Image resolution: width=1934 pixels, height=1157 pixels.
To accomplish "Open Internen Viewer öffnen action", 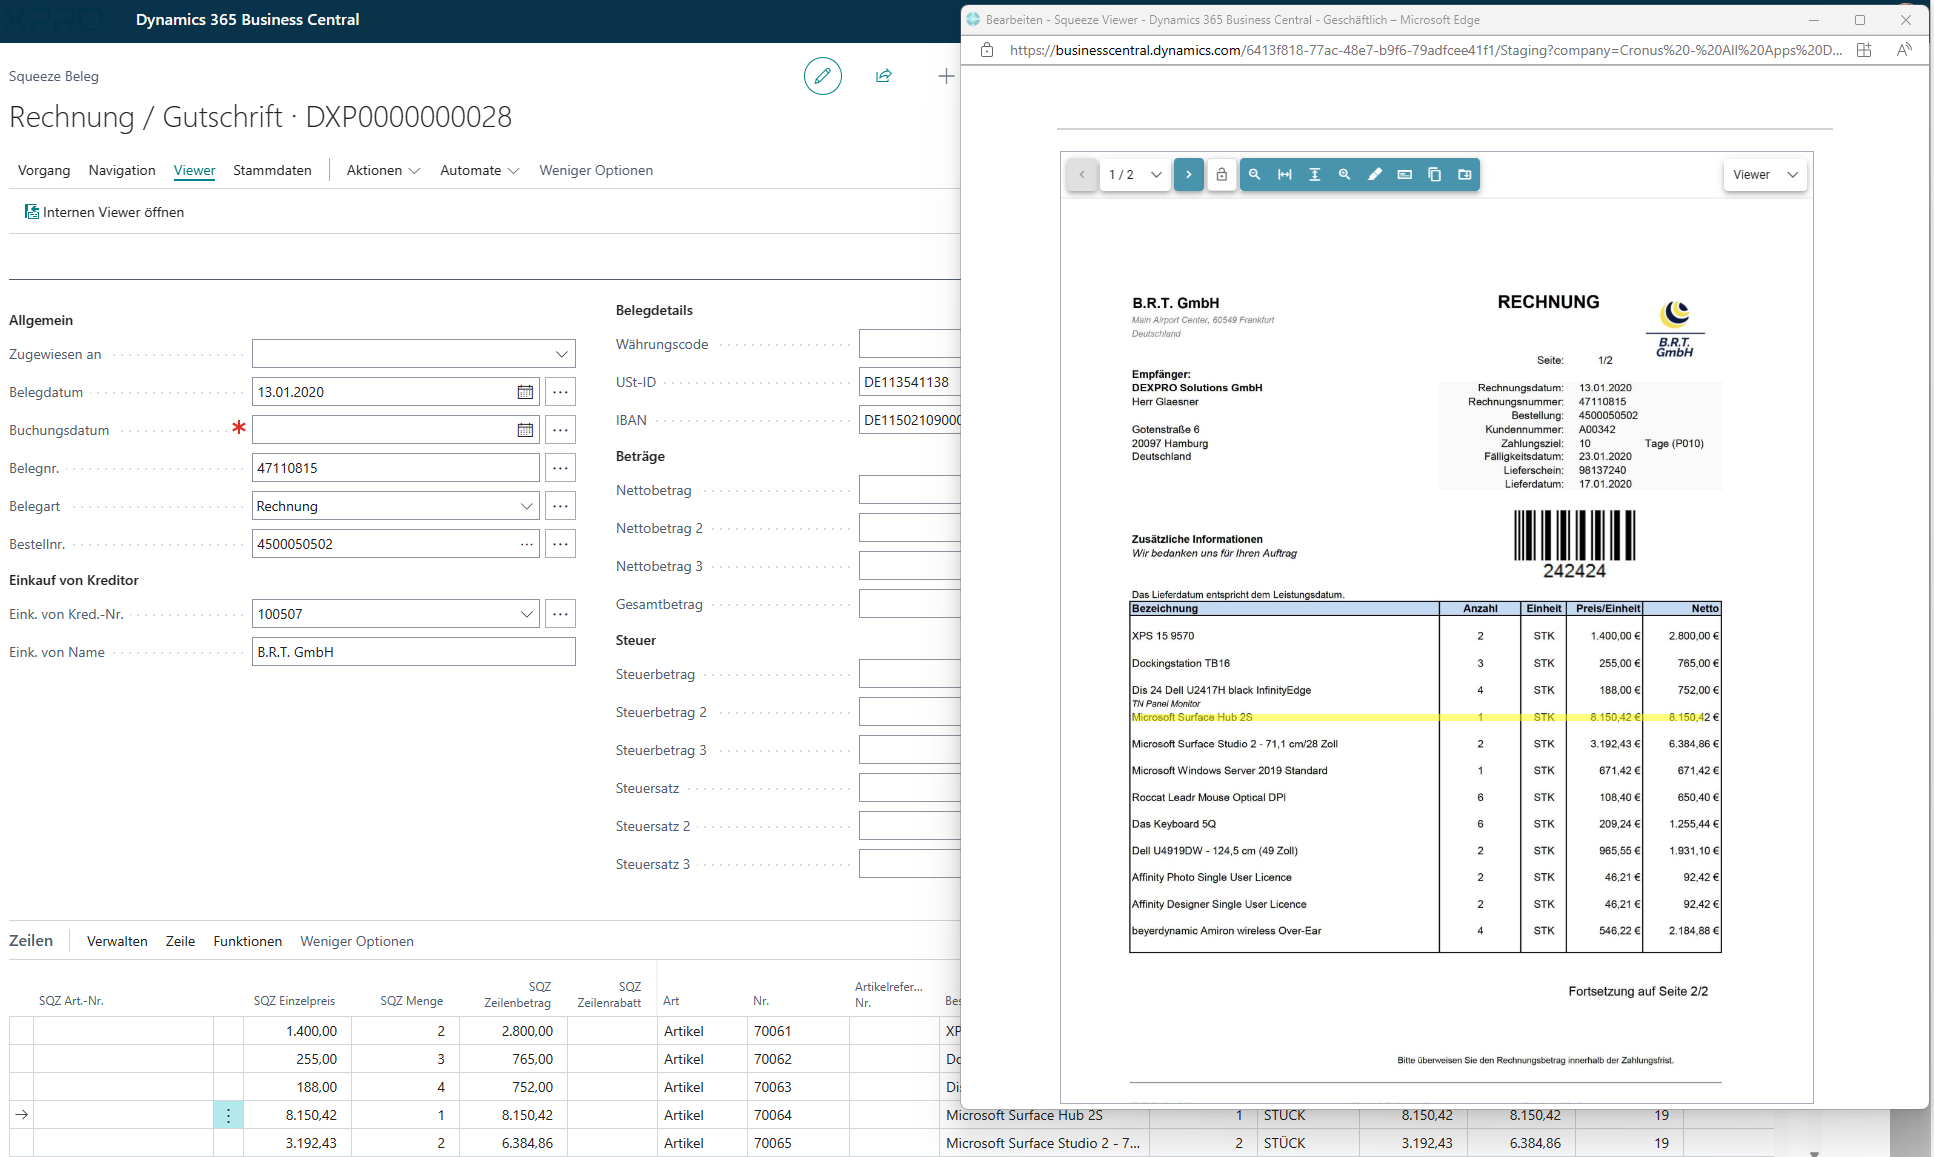I will coord(104,212).
